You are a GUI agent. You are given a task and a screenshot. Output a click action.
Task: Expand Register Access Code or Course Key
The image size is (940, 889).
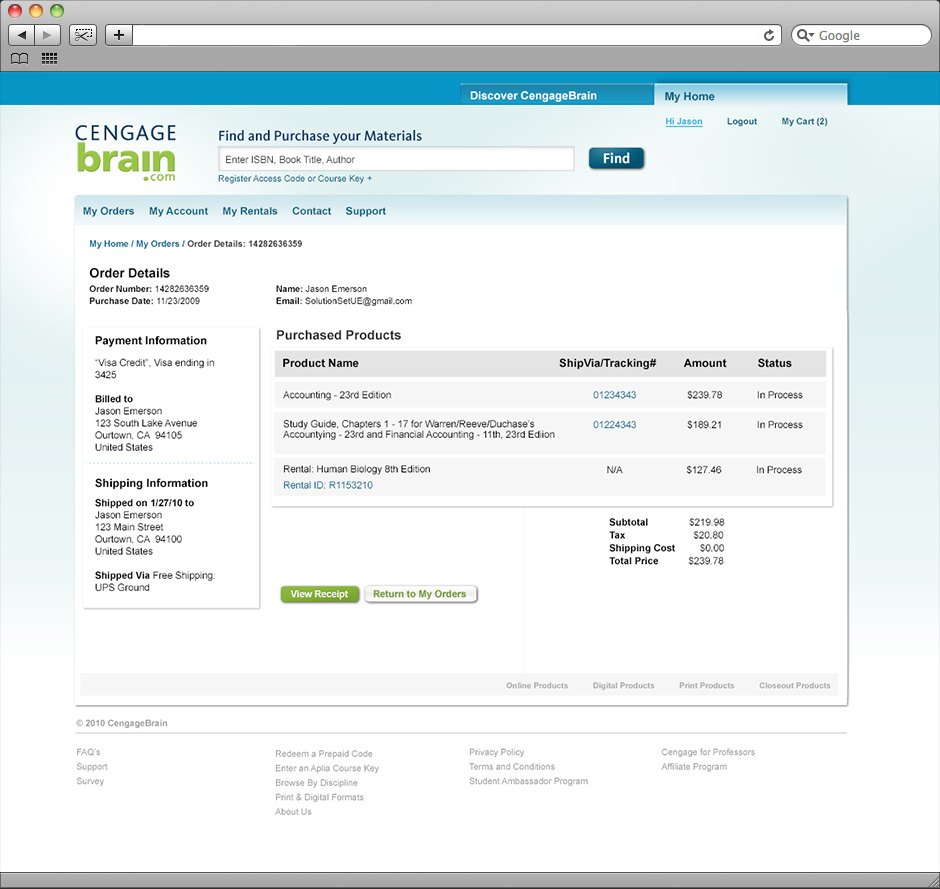(x=295, y=179)
